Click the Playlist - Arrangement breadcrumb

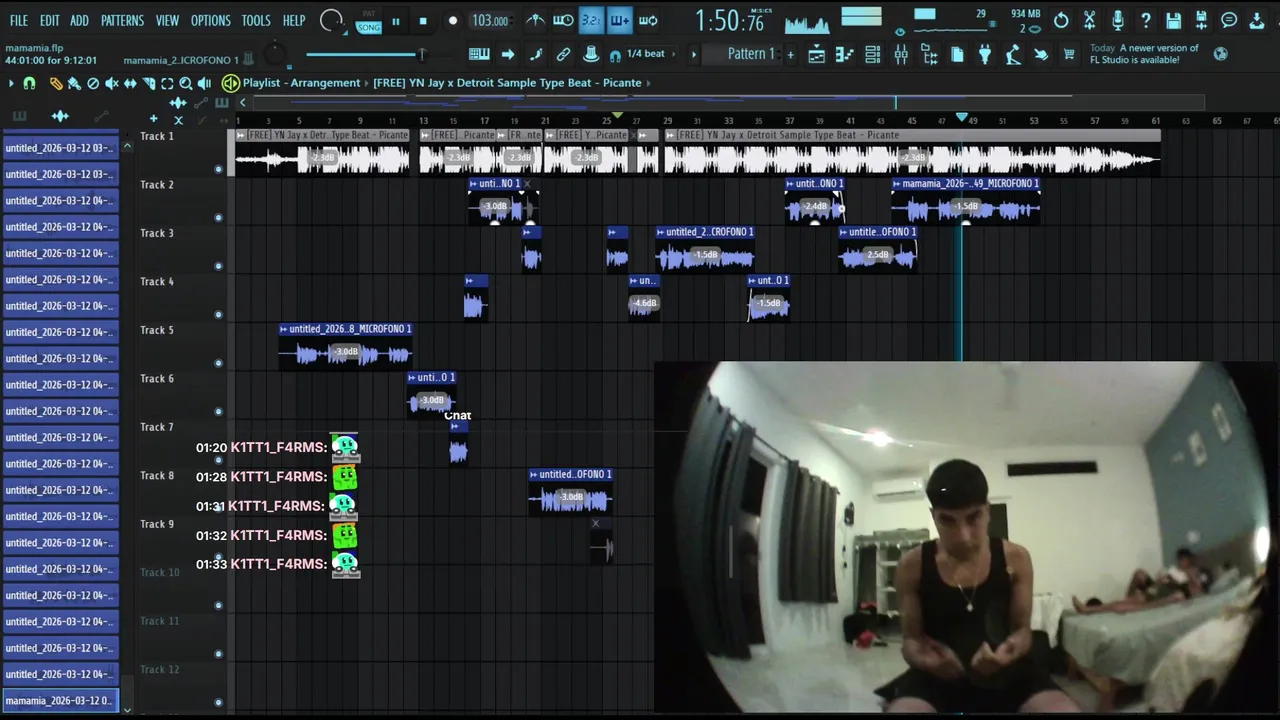tap(301, 83)
